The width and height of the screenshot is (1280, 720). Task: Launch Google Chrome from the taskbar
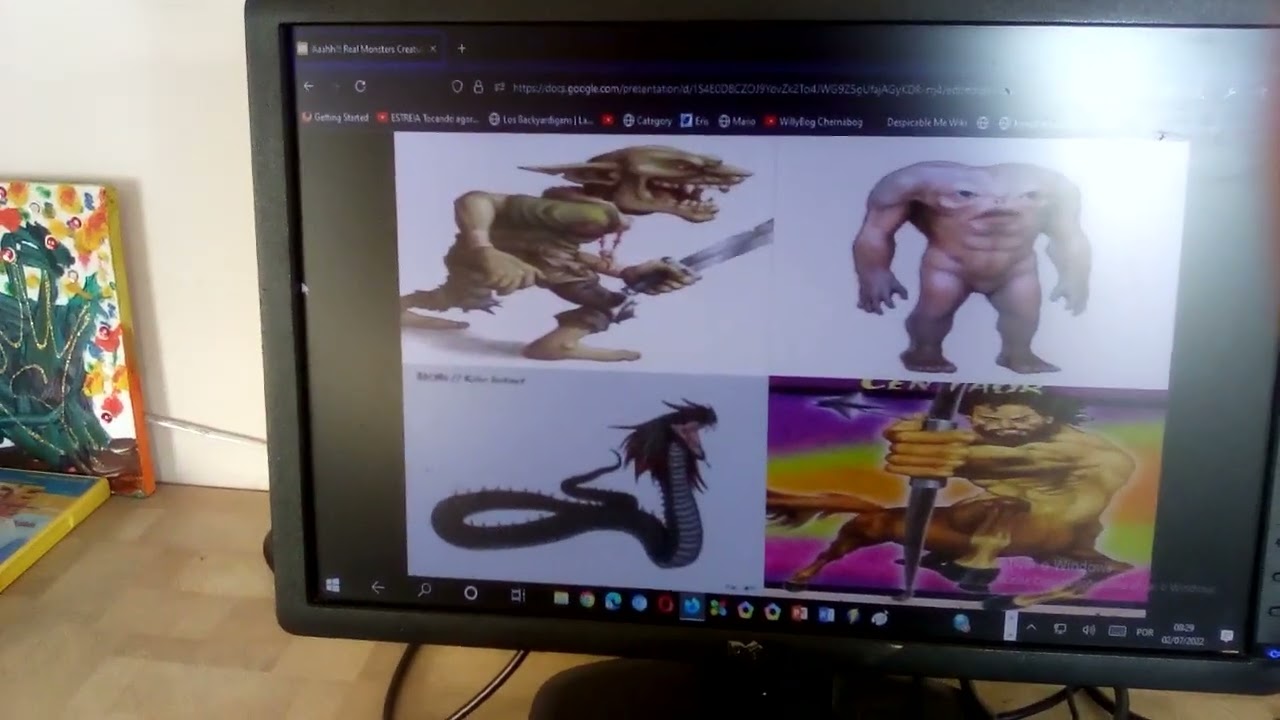click(587, 600)
